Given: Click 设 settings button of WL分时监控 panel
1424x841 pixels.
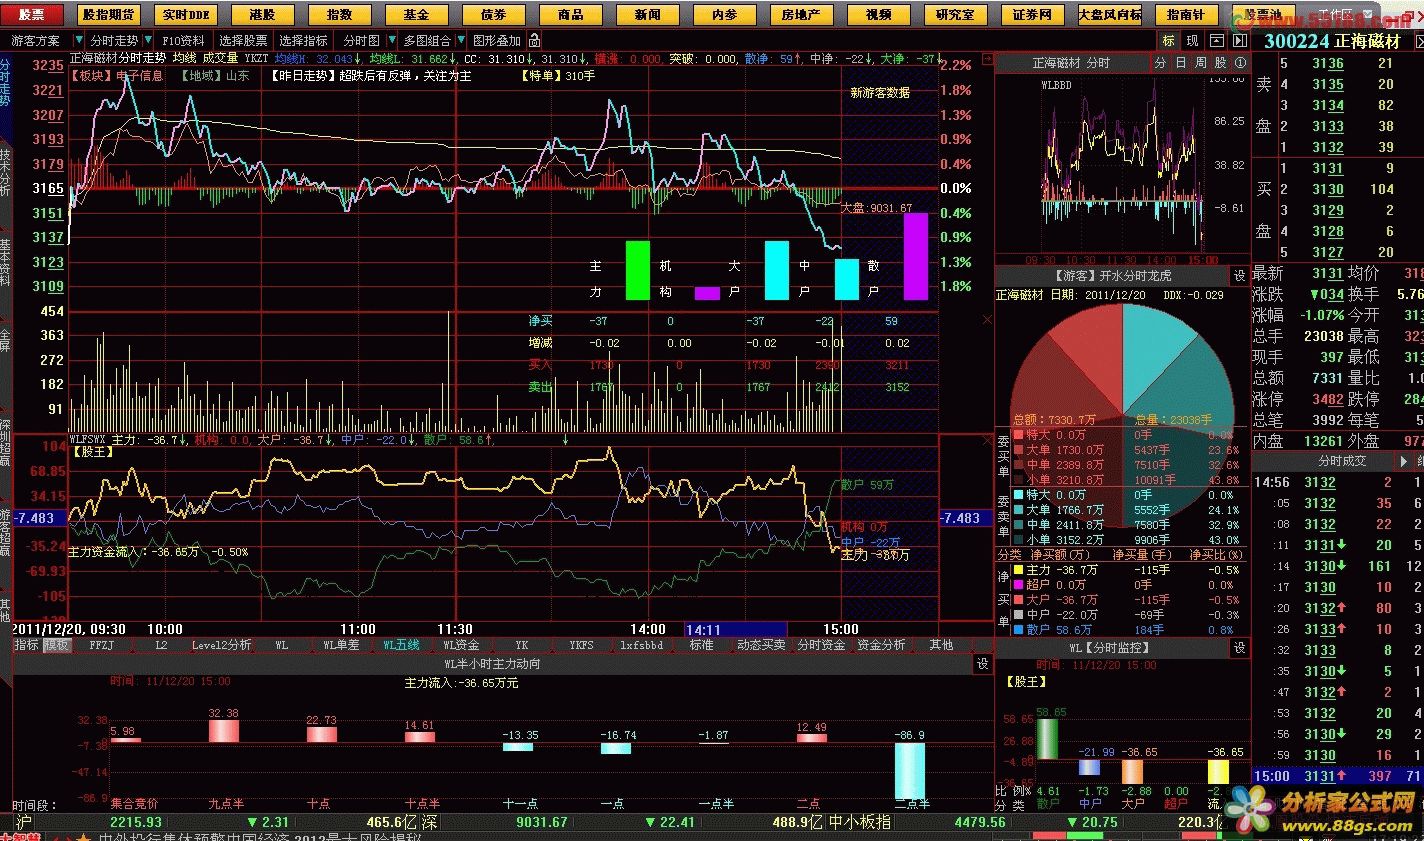Looking at the screenshot, I should pyautogui.click(x=1240, y=648).
